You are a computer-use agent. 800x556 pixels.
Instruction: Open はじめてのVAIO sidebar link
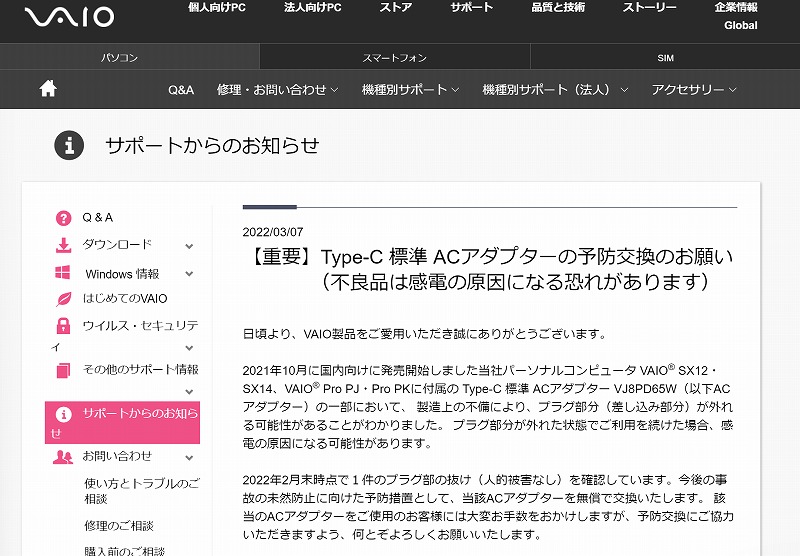(x=125, y=298)
